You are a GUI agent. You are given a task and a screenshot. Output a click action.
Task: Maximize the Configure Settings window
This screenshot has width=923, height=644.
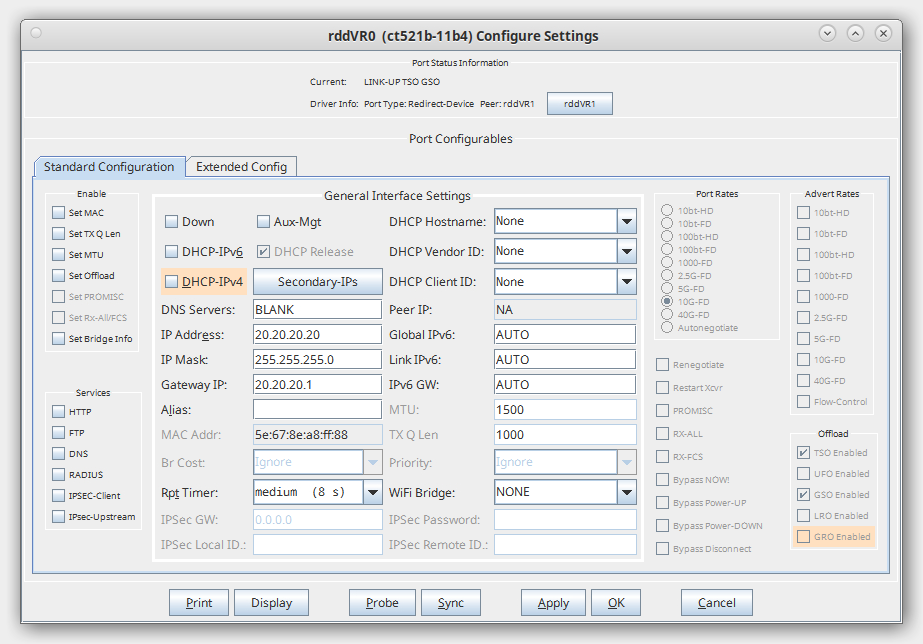click(855, 33)
